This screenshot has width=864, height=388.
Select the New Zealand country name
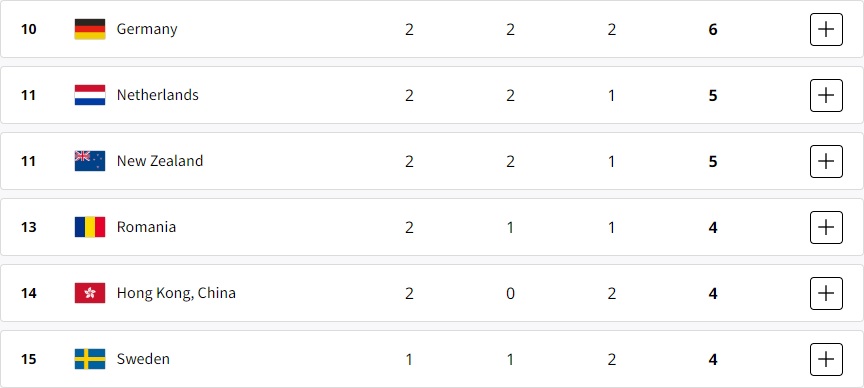pos(160,161)
